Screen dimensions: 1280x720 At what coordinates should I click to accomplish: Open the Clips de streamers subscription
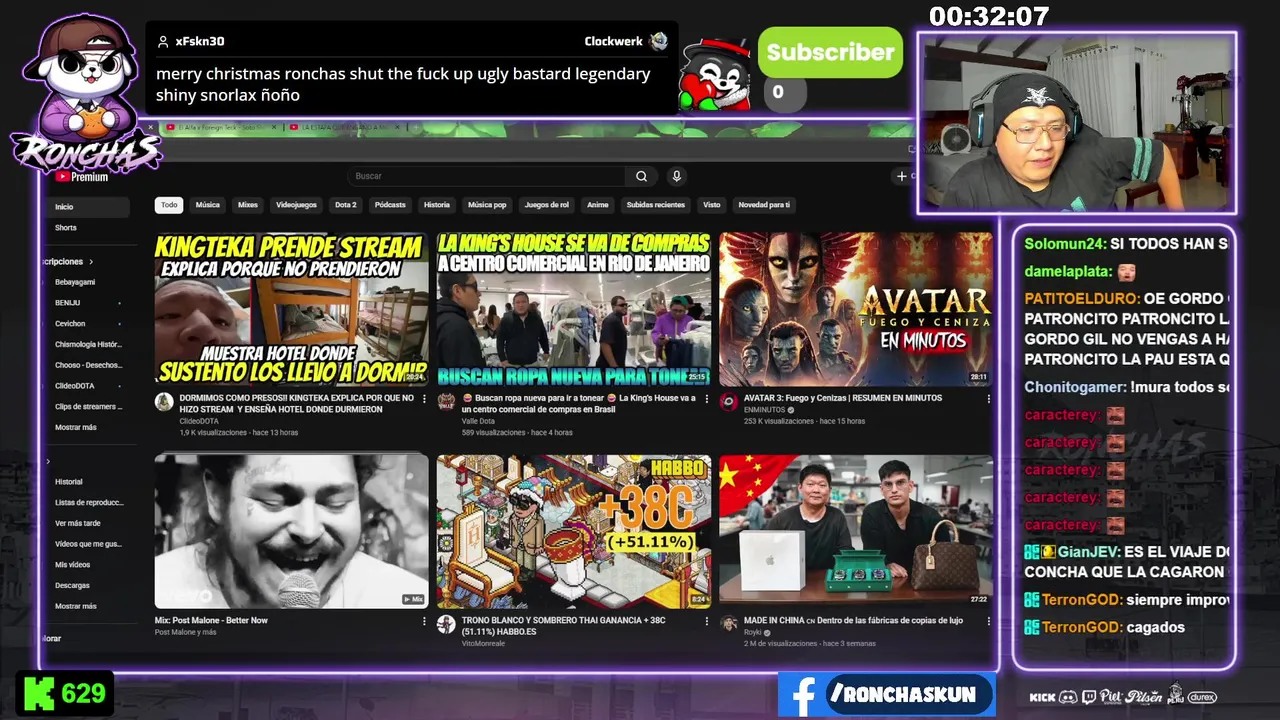point(88,407)
